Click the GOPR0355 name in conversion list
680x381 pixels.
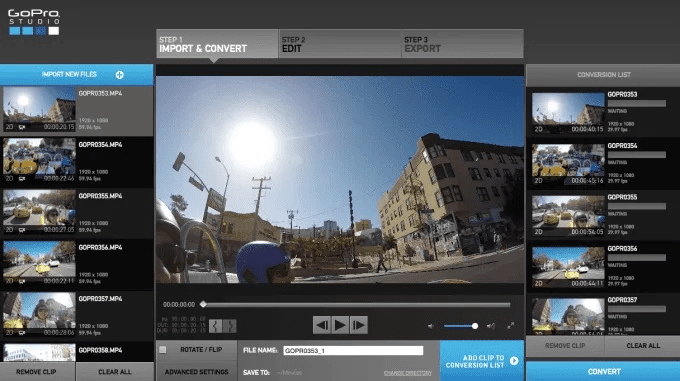[622, 197]
